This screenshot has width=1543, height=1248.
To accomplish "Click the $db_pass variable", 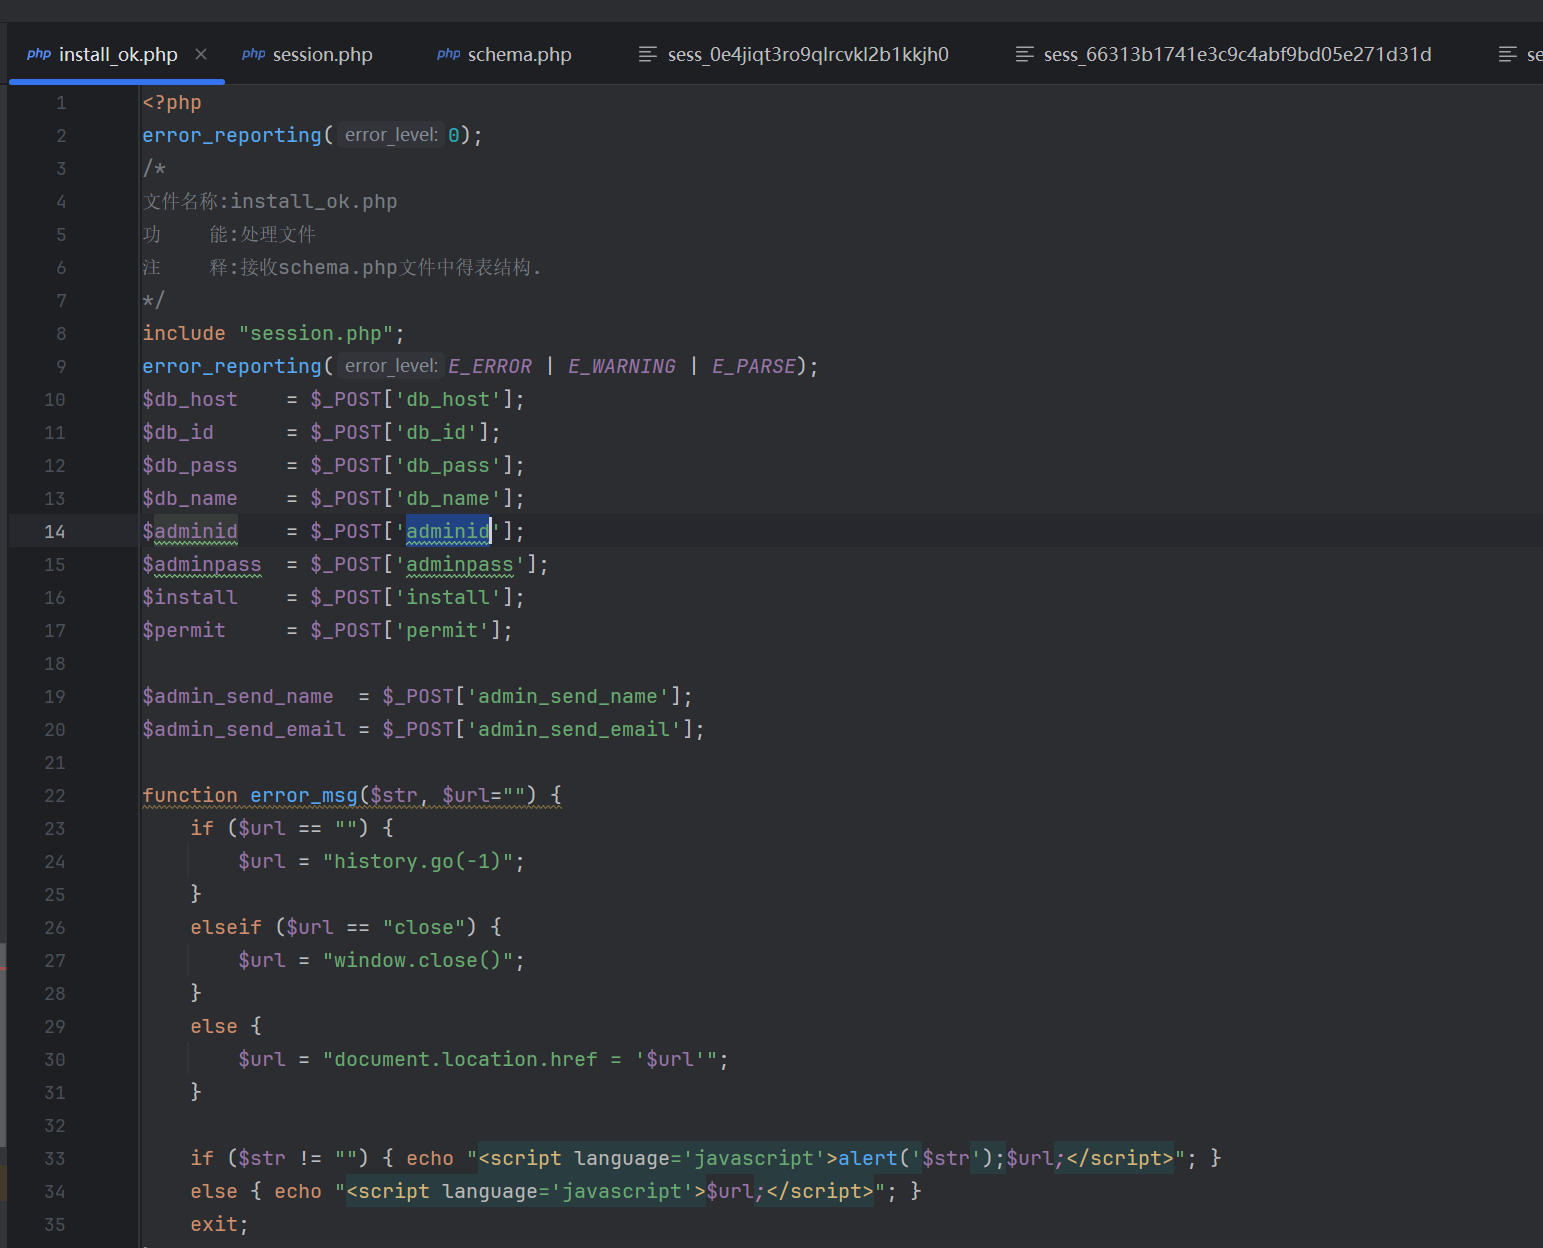I will click(190, 465).
